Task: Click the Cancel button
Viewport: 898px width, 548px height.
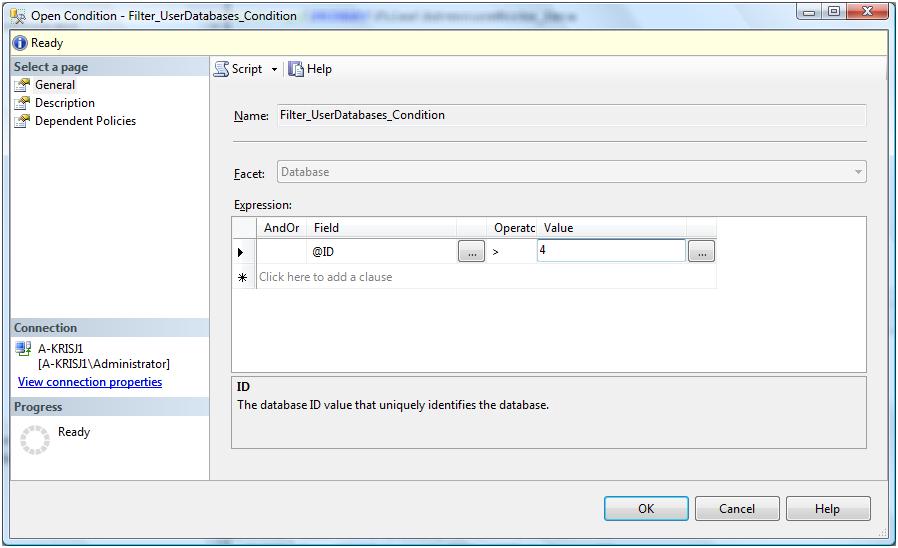Action: (737, 508)
